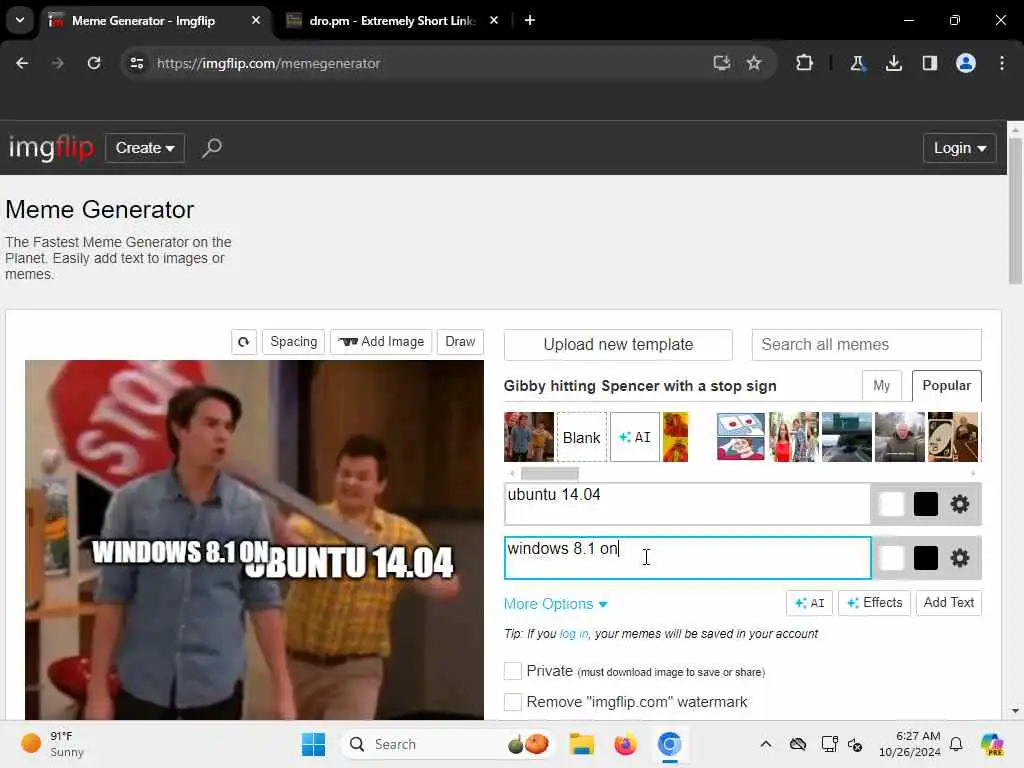The image size is (1024, 768).
Task: Open notification bell in system tray
Action: pyautogui.click(x=956, y=744)
